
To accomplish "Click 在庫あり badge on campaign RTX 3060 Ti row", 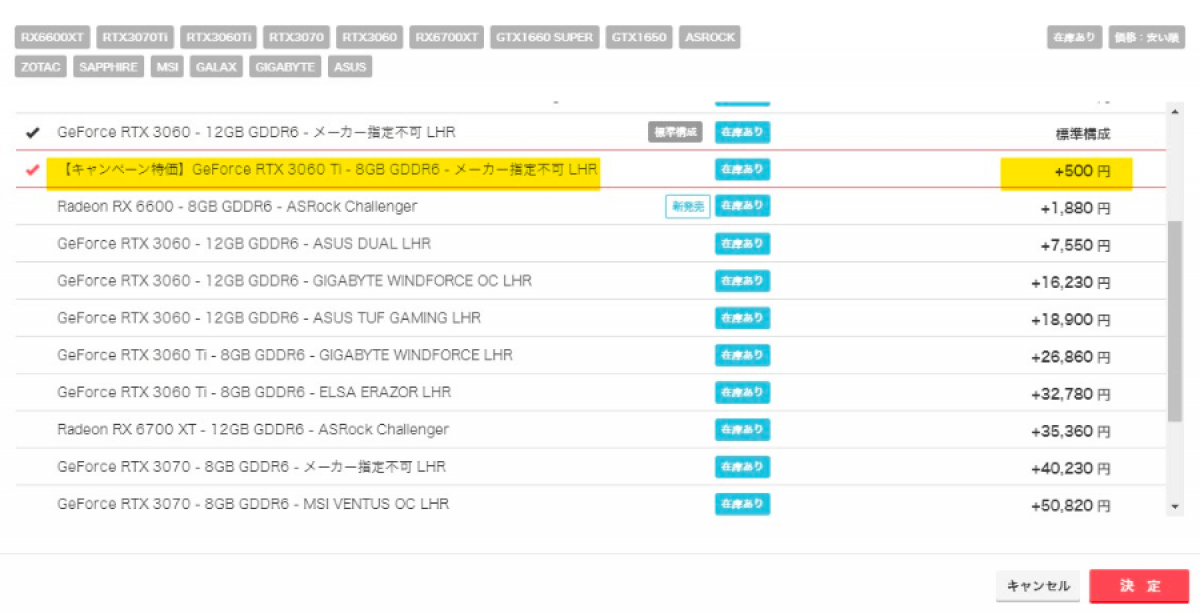I will click(x=742, y=170).
